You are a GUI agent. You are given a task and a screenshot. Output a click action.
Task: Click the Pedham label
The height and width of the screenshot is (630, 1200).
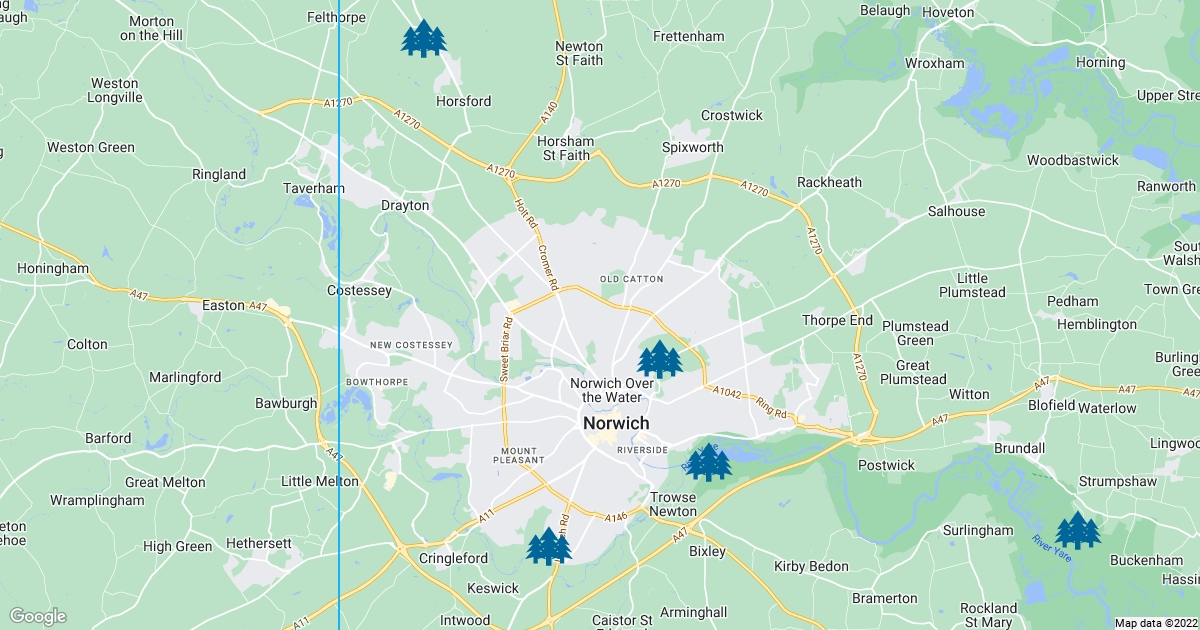point(1072,301)
